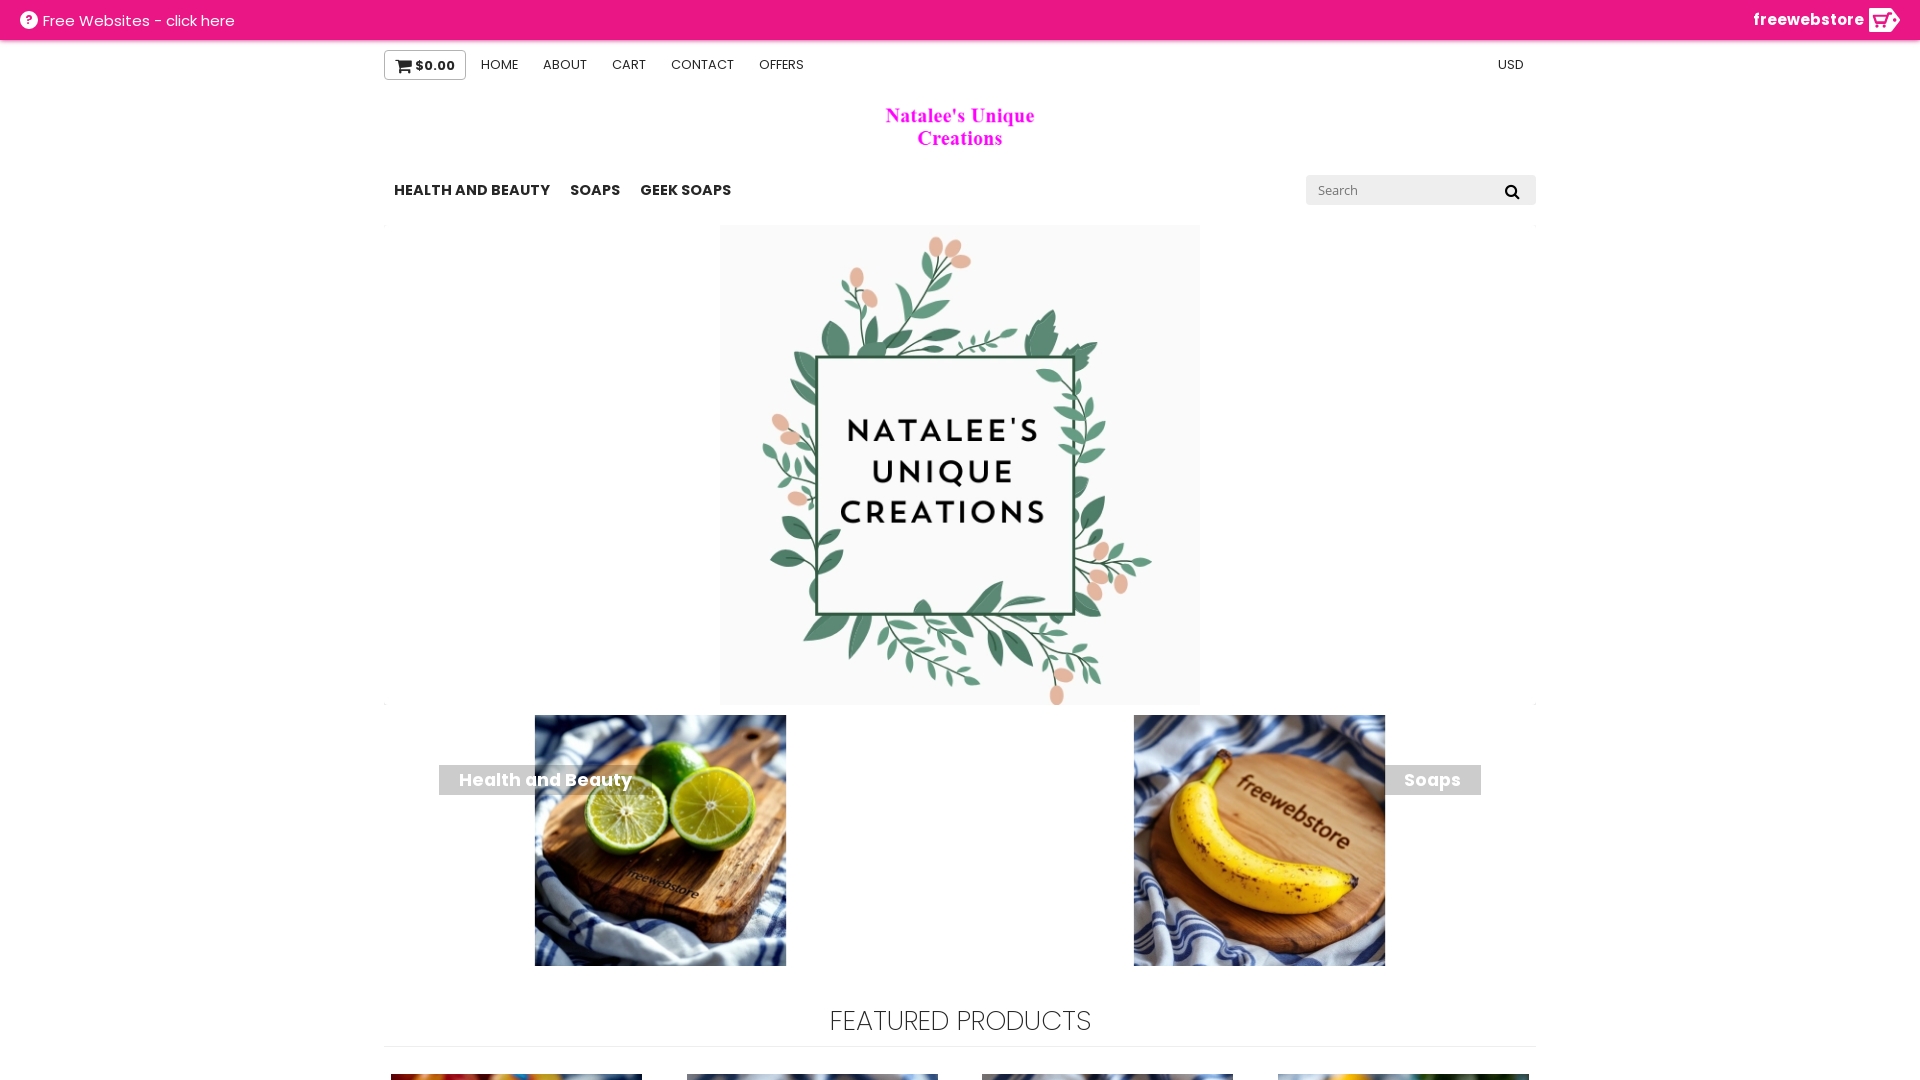The image size is (1920, 1080).
Task: Go to the HOME menu item
Action: click(x=499, y=65)
